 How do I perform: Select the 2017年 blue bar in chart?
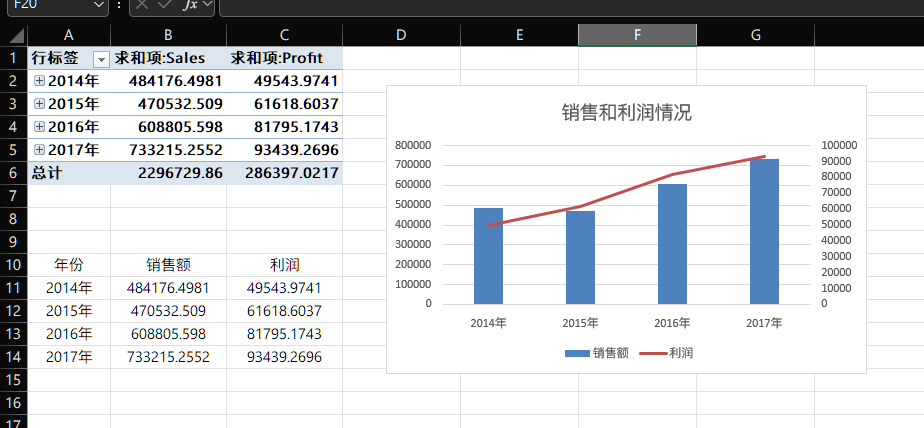(764, 231)
